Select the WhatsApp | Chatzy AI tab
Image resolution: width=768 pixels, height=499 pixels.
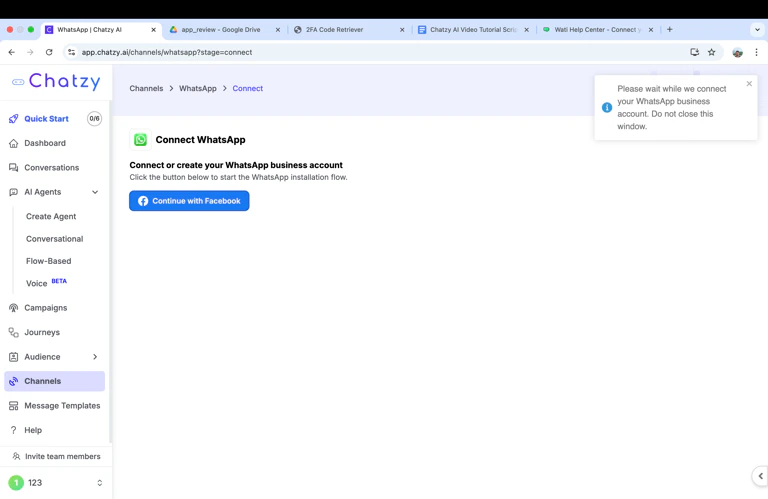click(x=89, y=29)
